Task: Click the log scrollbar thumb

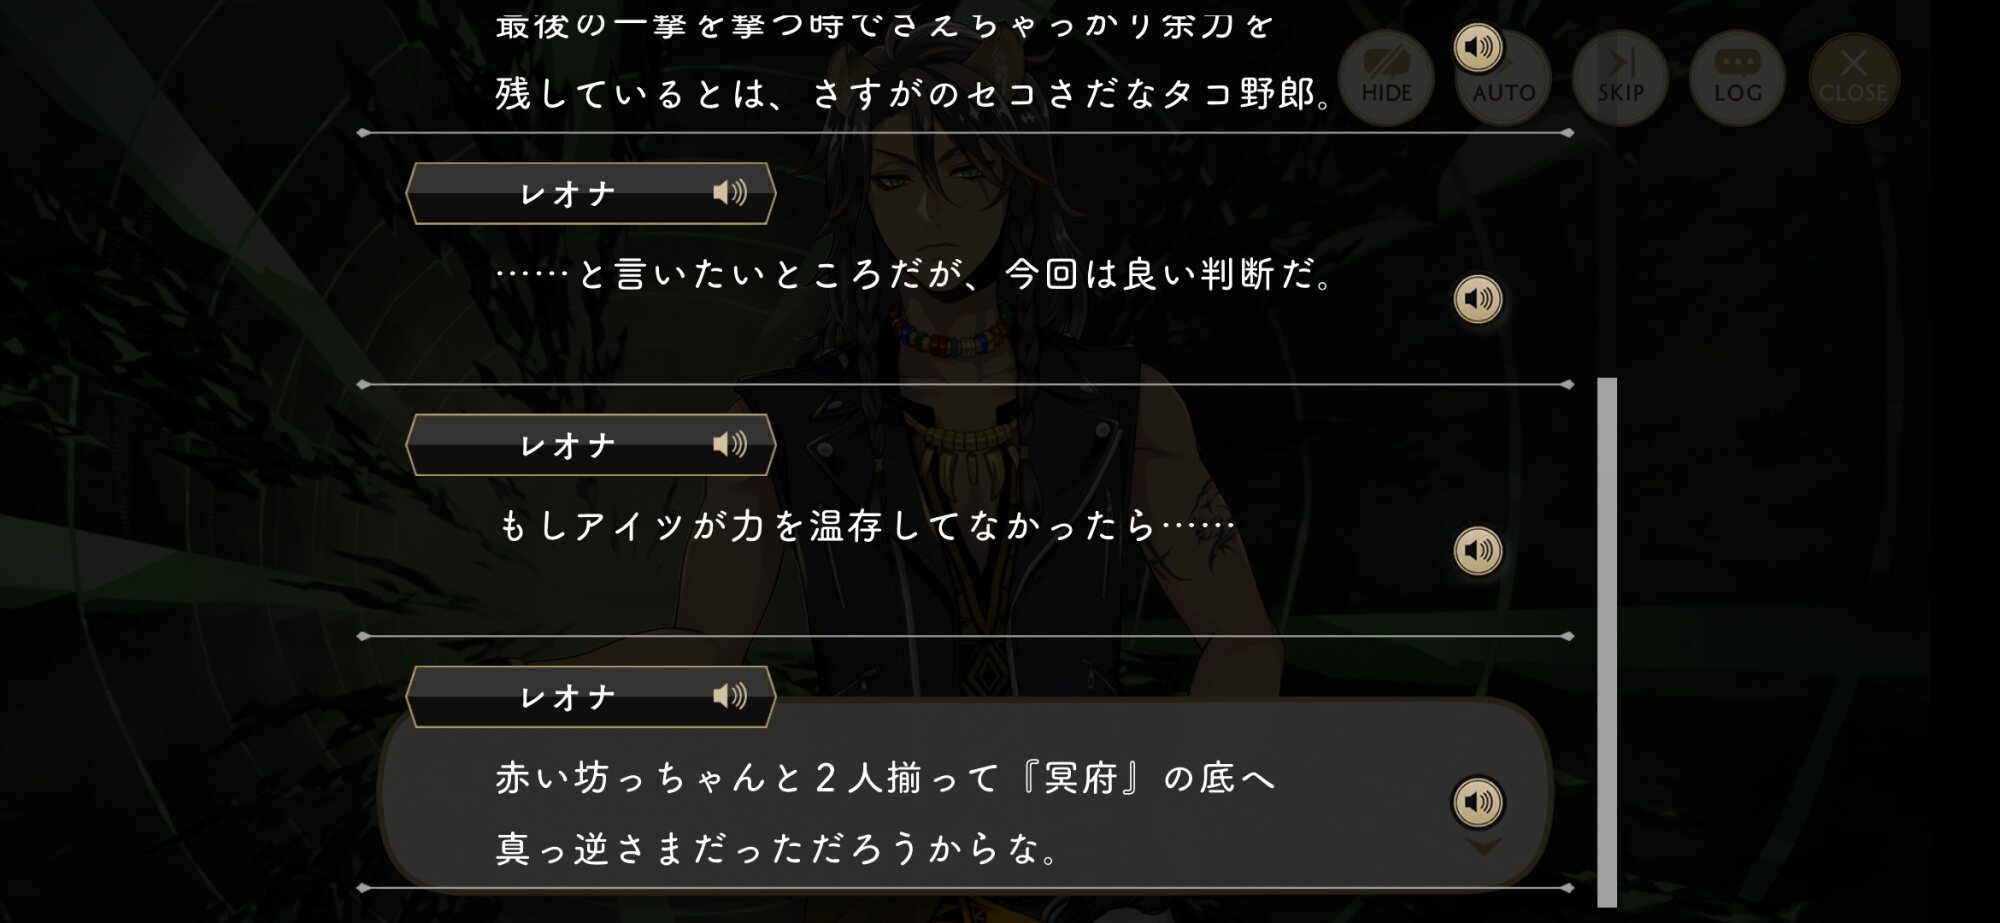Action: coord(1607,642)
